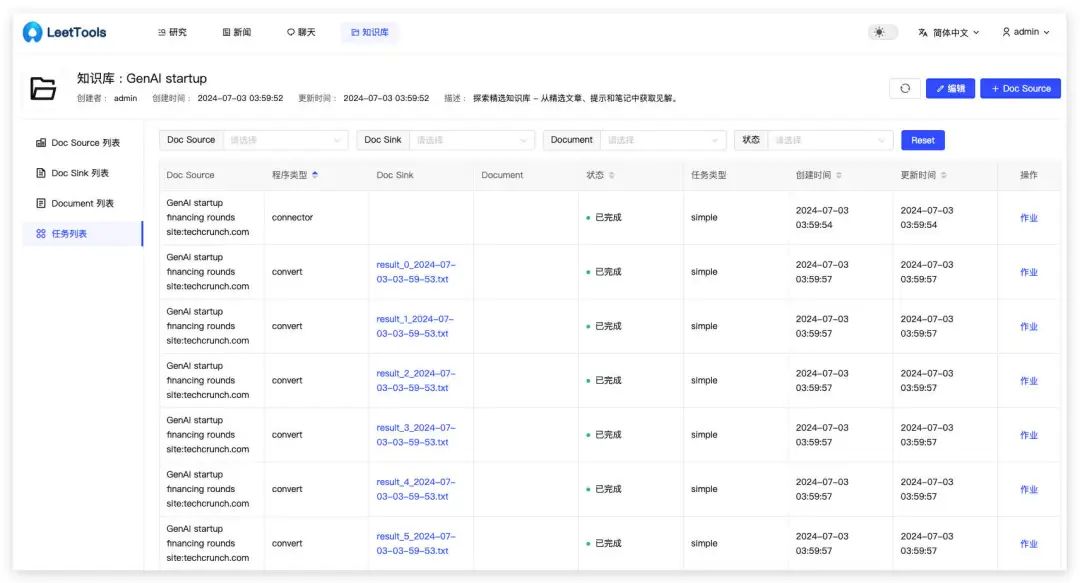The width and height of the screenshot is (1080, 583).
Task: Go to the 研究 tab
Action: point(172,32)
